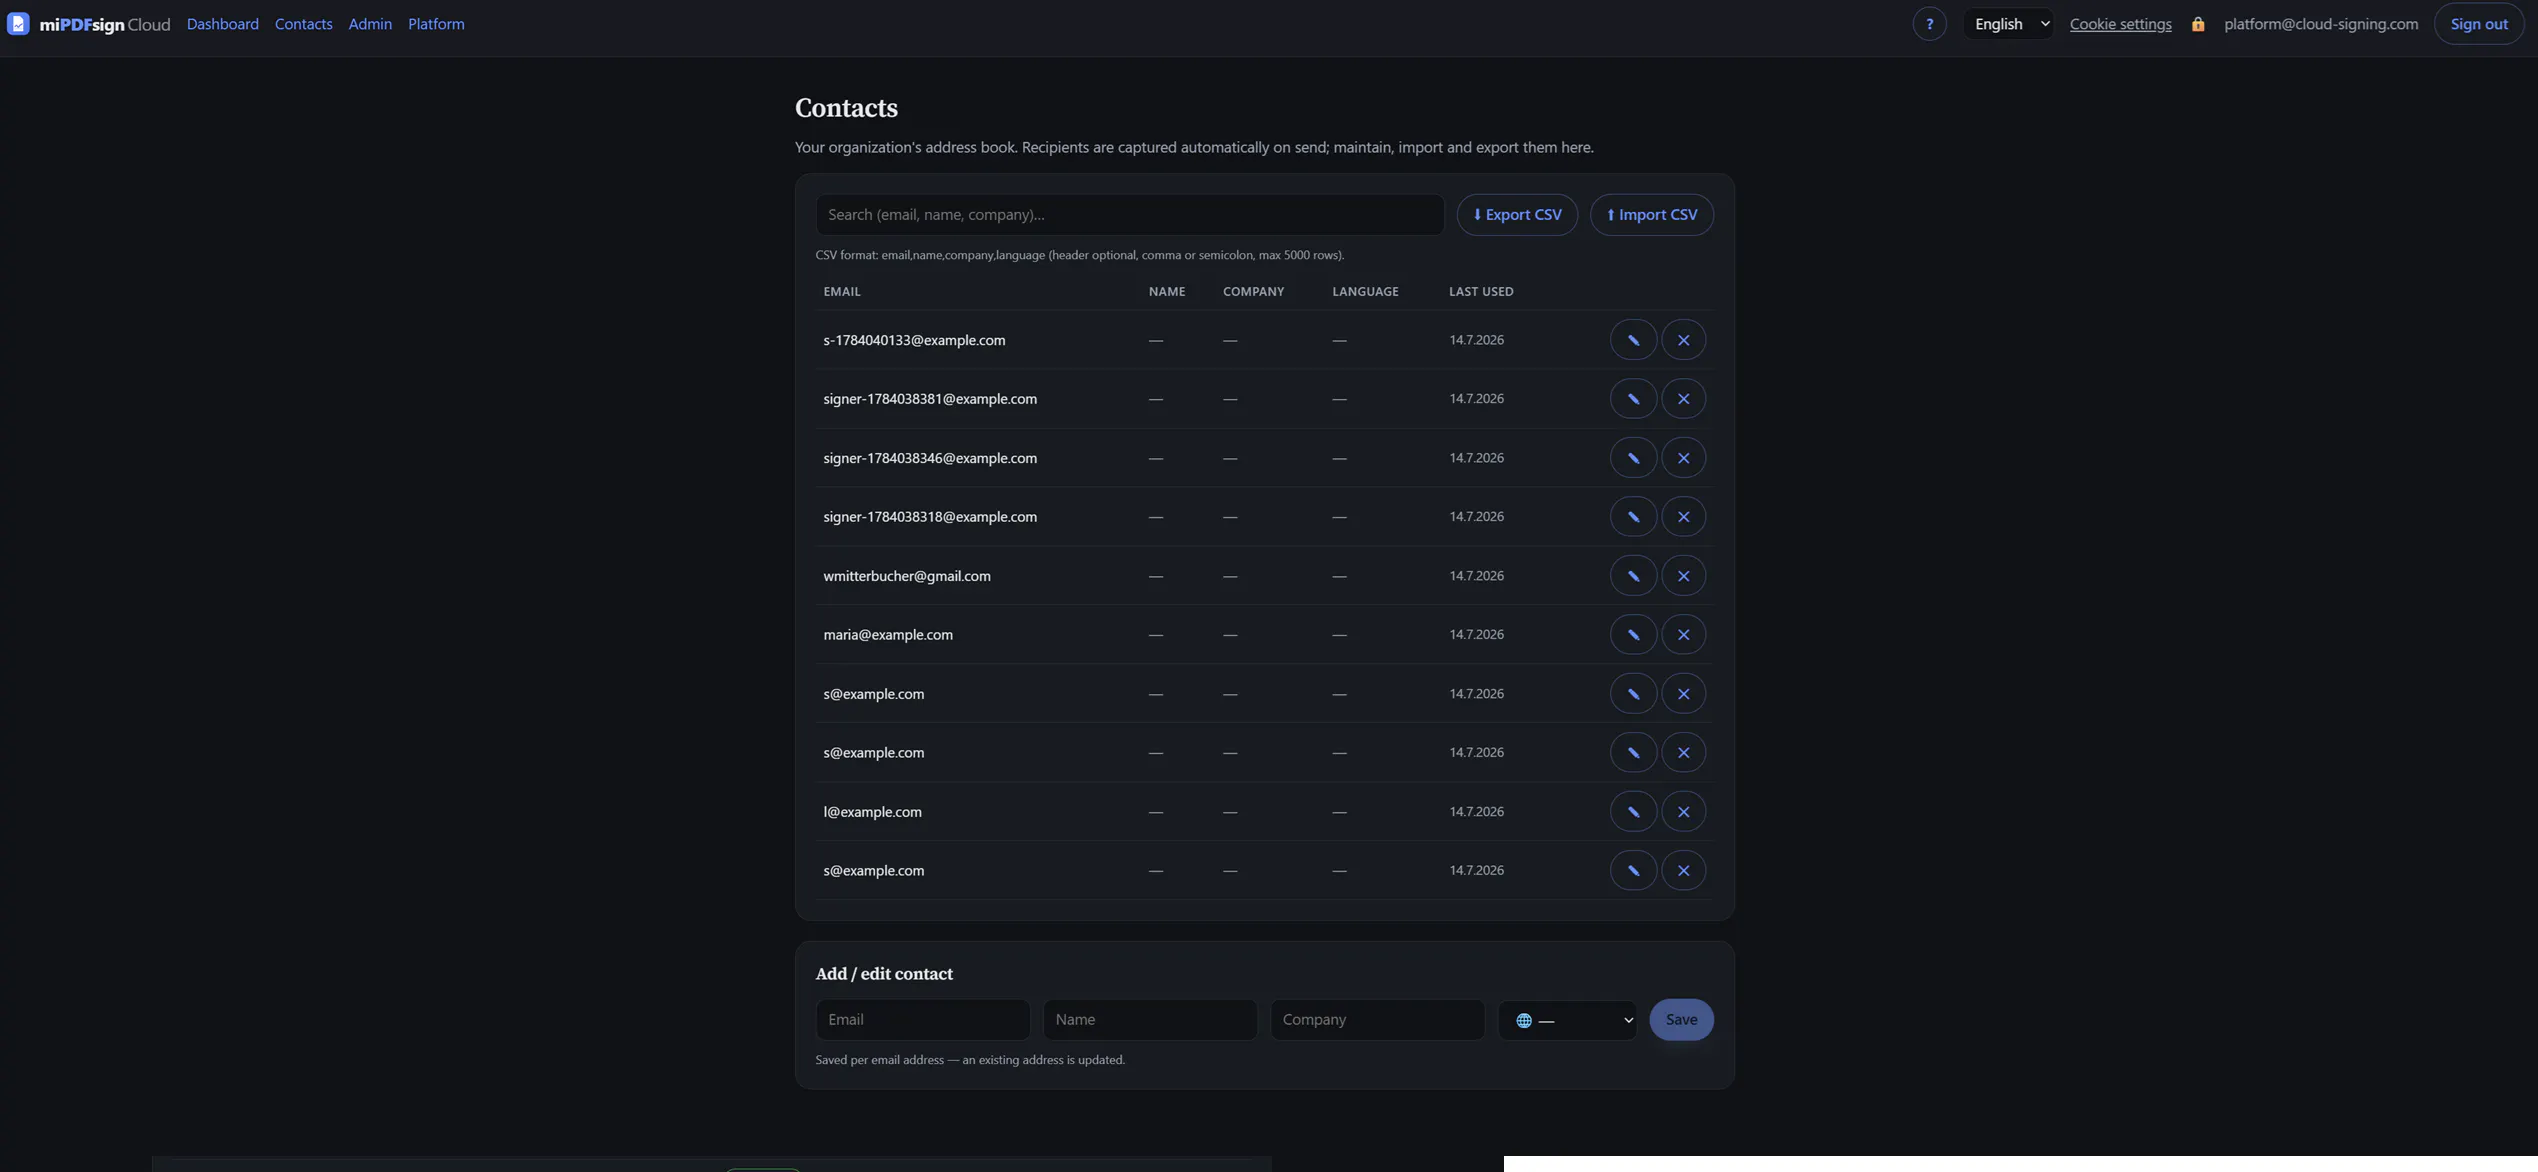2538x1172 pixels.
Task: Select the l@example.com email text
Action: coord(872,812)
